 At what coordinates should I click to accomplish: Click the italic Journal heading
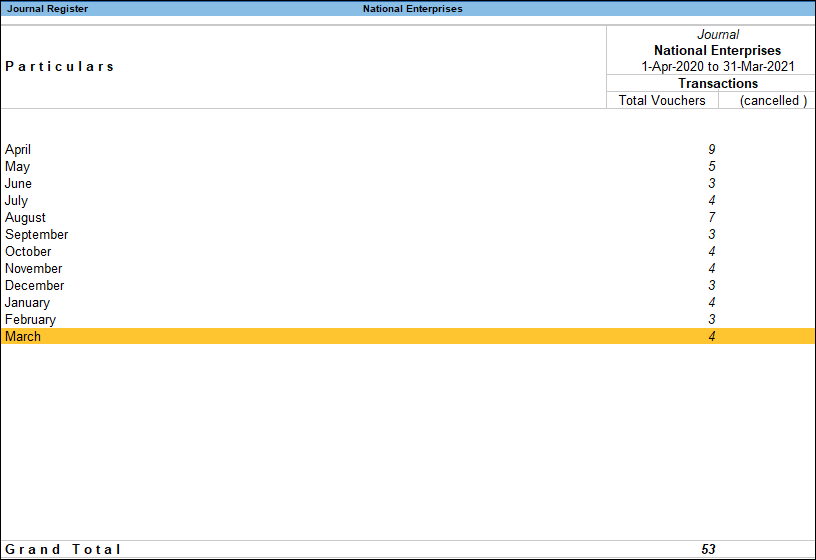(x=718, y=34)
